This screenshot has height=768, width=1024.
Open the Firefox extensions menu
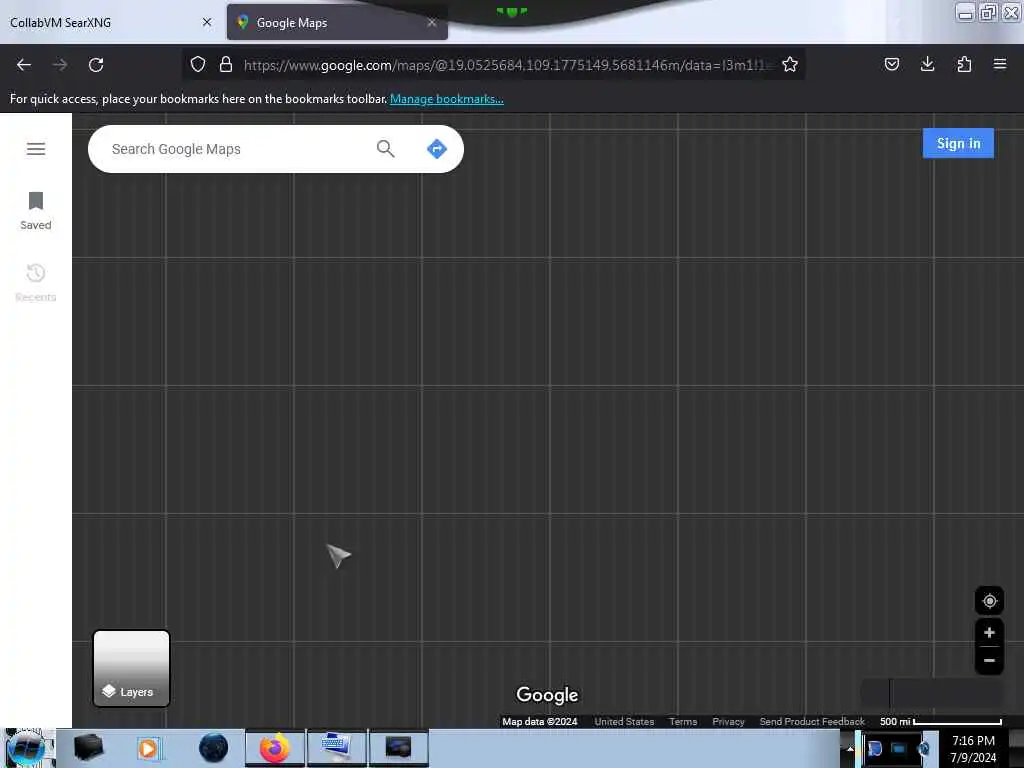(x=964, y=64)
